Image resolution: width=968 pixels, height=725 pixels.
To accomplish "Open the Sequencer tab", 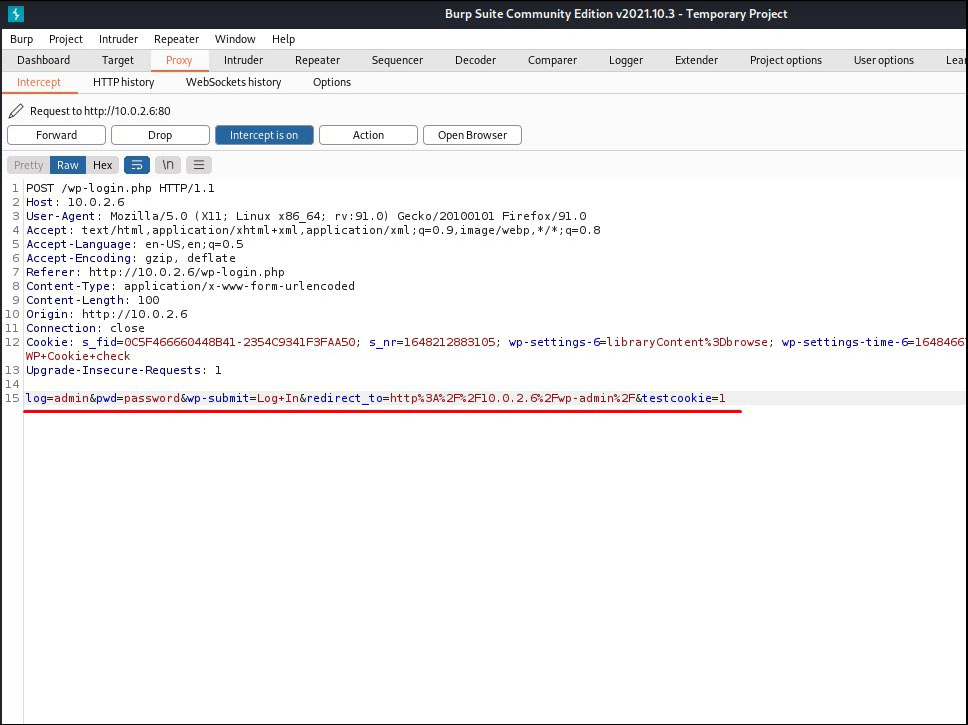I will (398, 61).
